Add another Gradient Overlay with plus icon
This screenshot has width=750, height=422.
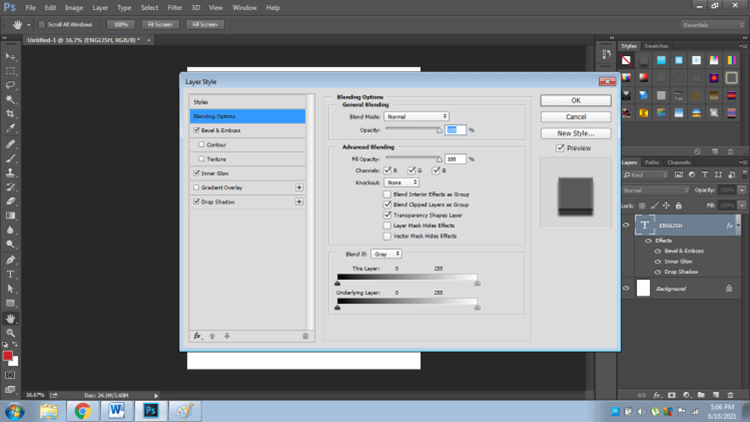(x=299, y=187)
